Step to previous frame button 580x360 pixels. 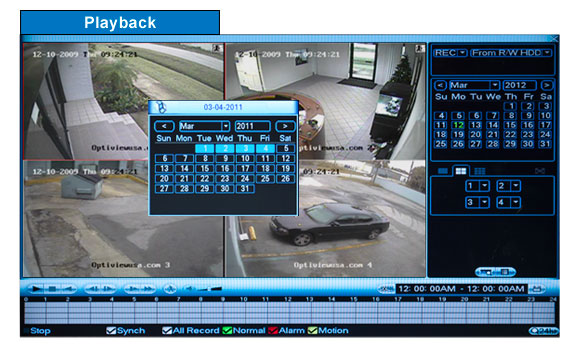[x=93, y=289]
